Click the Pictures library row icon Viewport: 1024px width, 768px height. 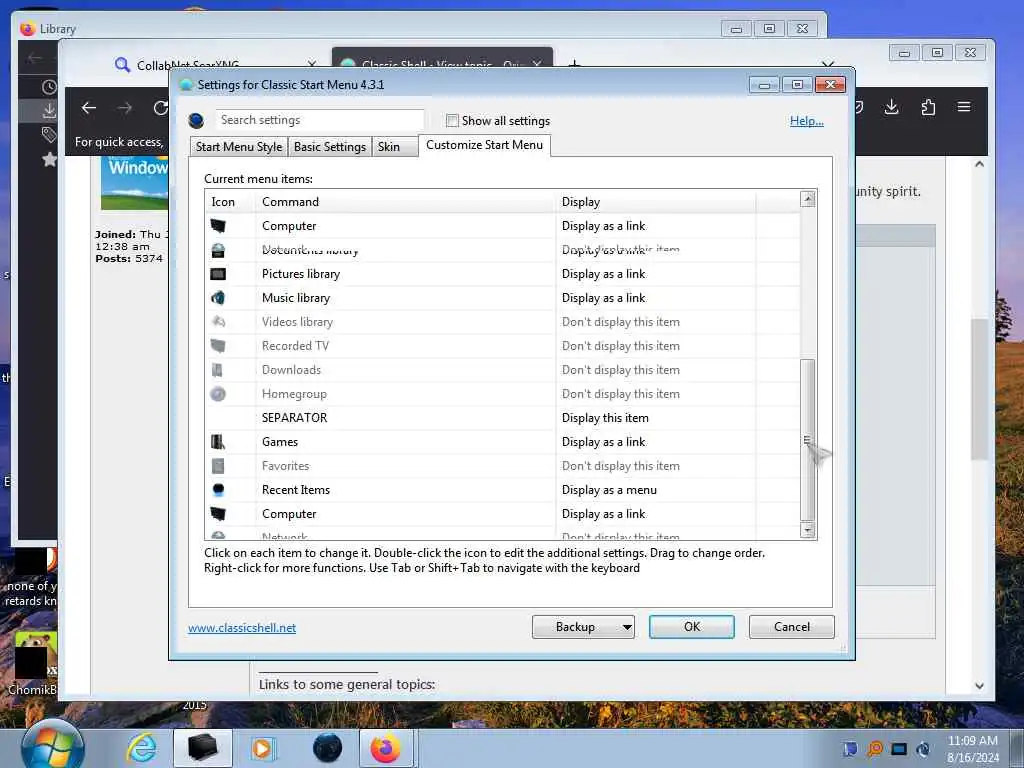pyautogui.click(x=218, y=274)
